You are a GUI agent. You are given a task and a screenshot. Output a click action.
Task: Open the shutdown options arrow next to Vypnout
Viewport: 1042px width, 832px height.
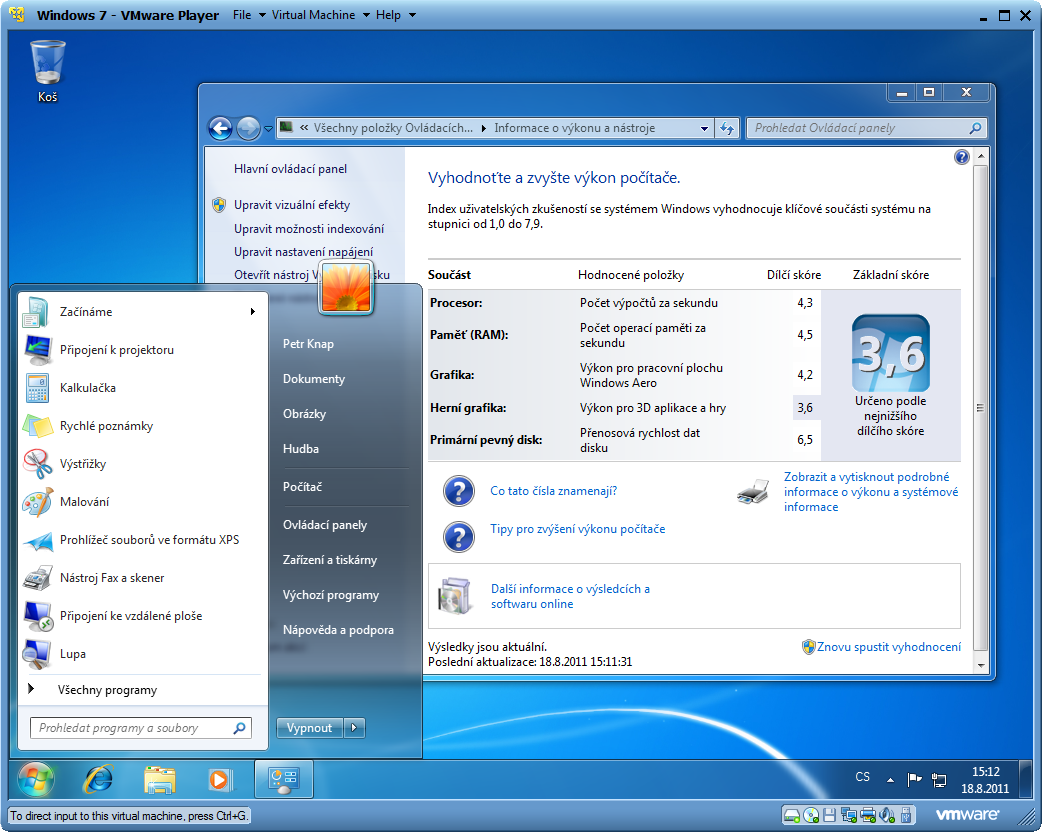(354, 728)
